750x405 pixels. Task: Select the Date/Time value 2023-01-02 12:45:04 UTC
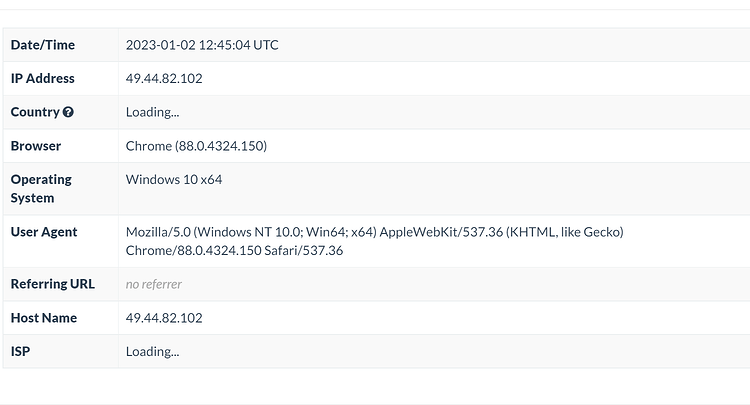click(202, 45)
